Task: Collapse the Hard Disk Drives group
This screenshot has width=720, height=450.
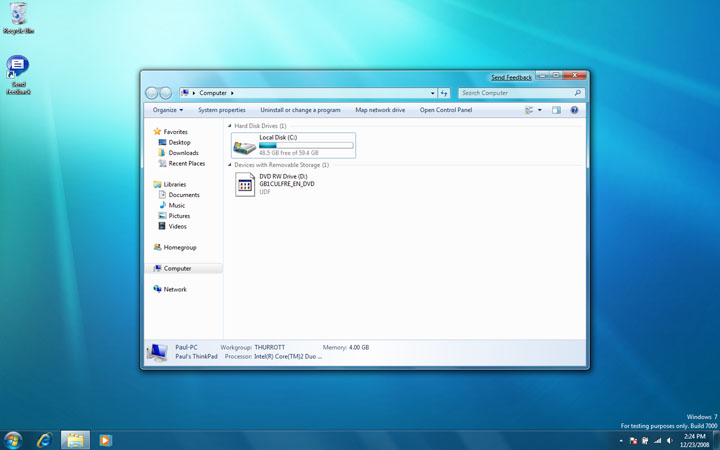Action: click(230, 126)
